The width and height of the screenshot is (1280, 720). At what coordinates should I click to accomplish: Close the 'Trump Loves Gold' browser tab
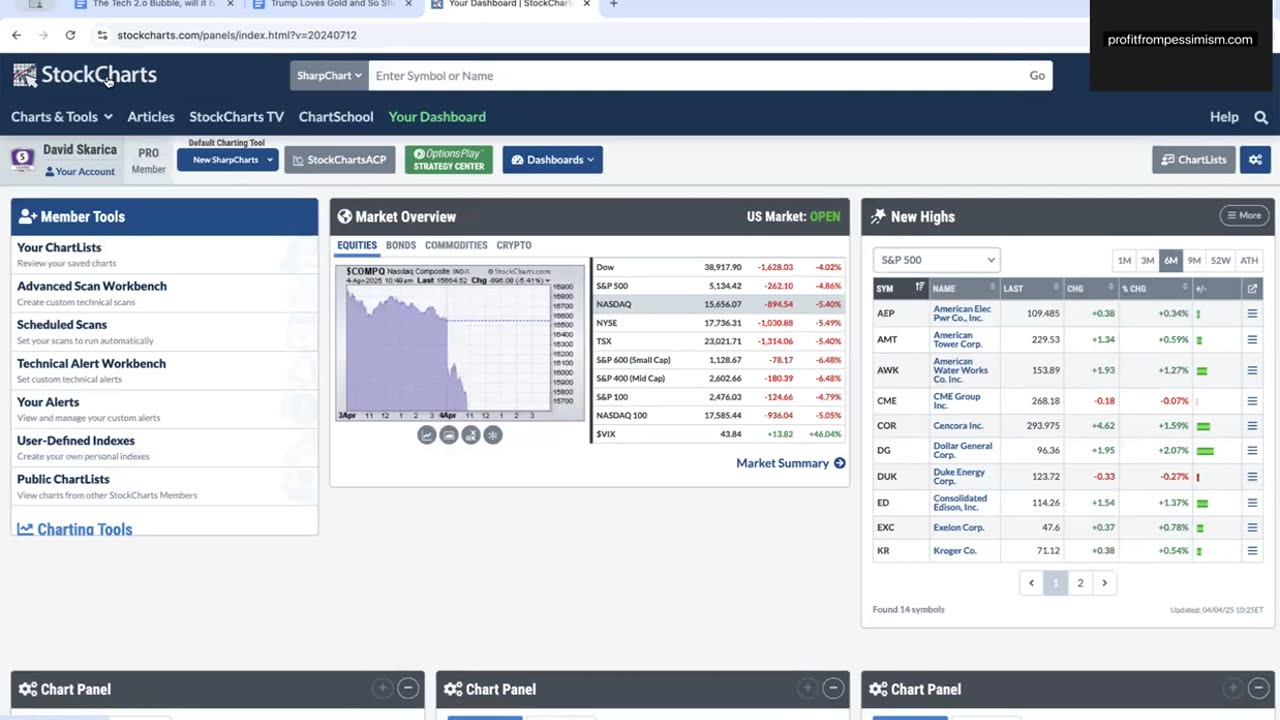point(408,4)
